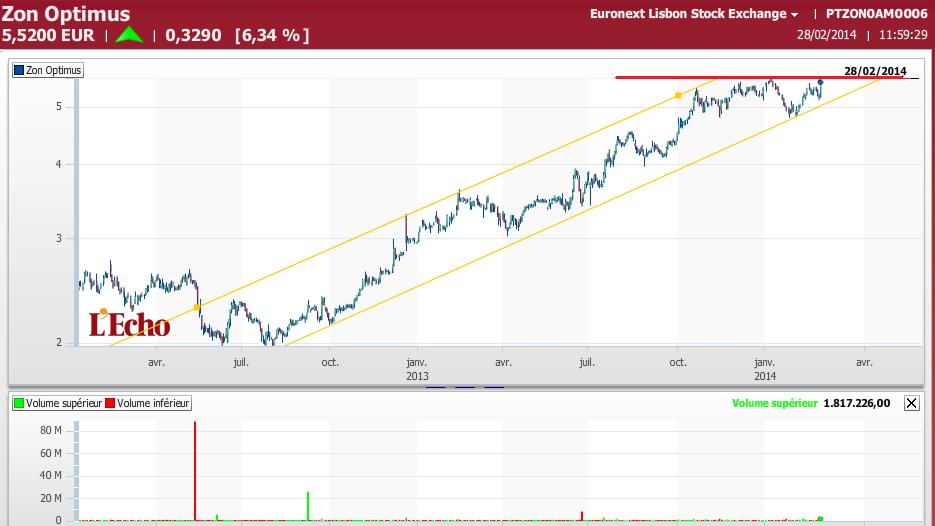Select the PTZON0AM0006 ISIN code
935x526 pixels.
click(876, 14)
